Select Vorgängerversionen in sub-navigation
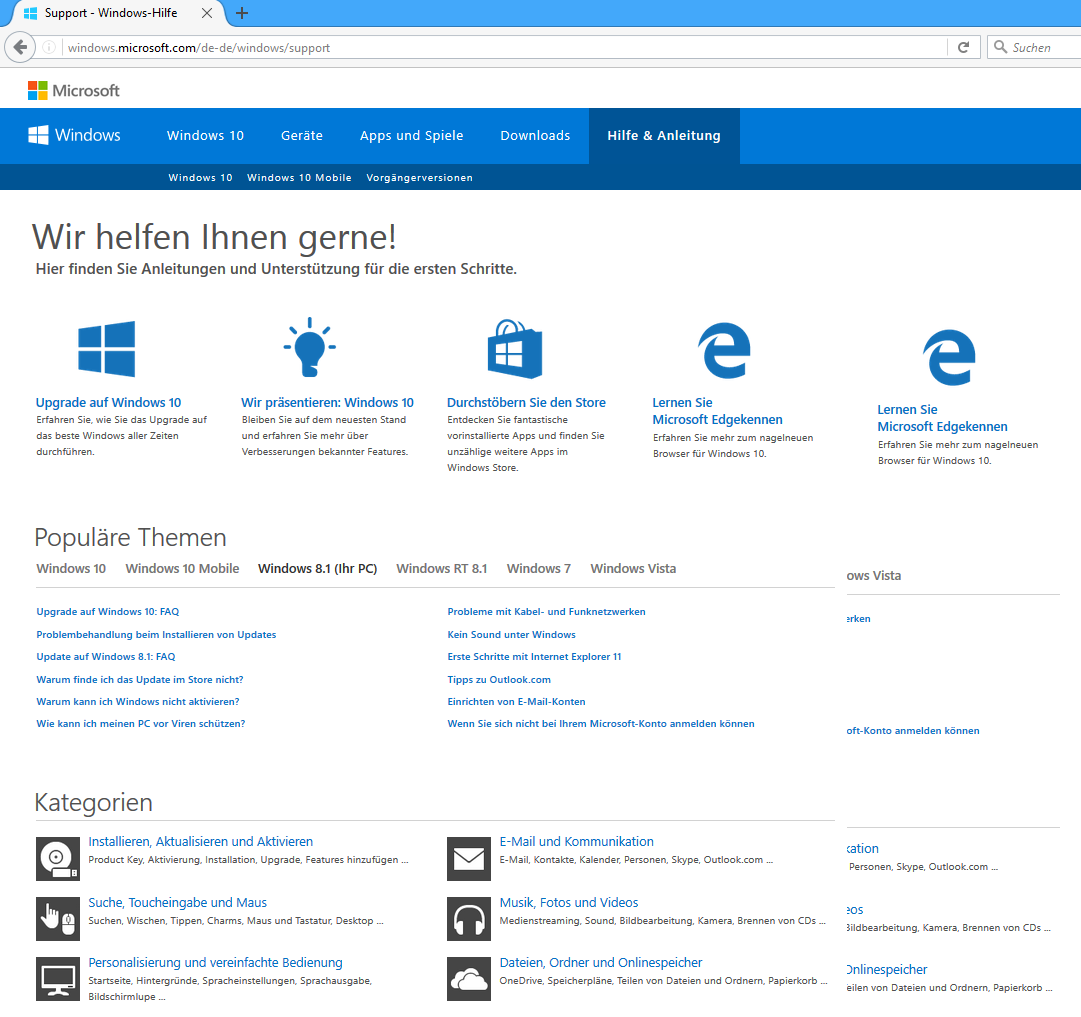This screenshot has height=1017, width=1081. [x=419, y=177]
